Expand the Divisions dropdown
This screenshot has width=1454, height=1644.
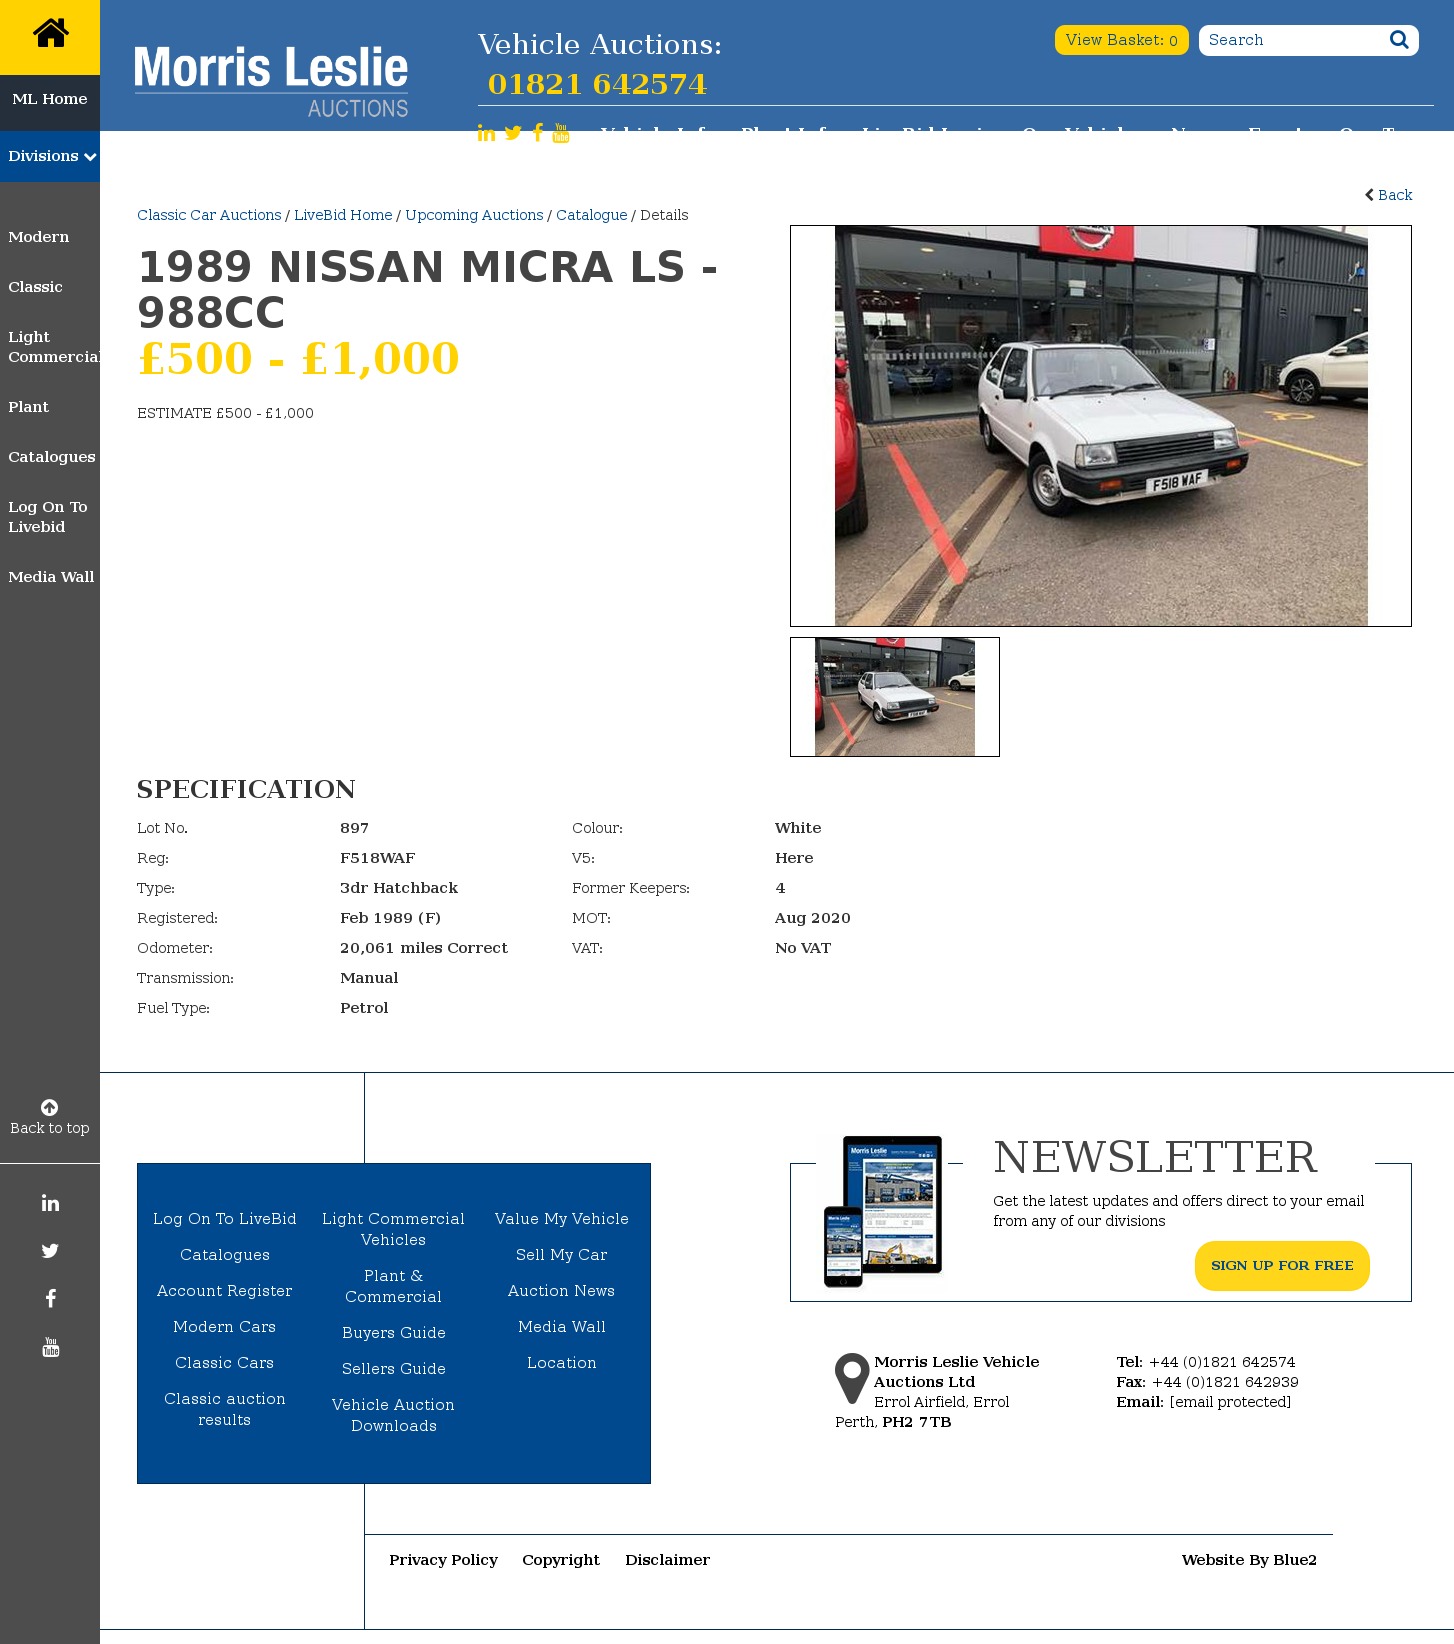coord(50,156)
